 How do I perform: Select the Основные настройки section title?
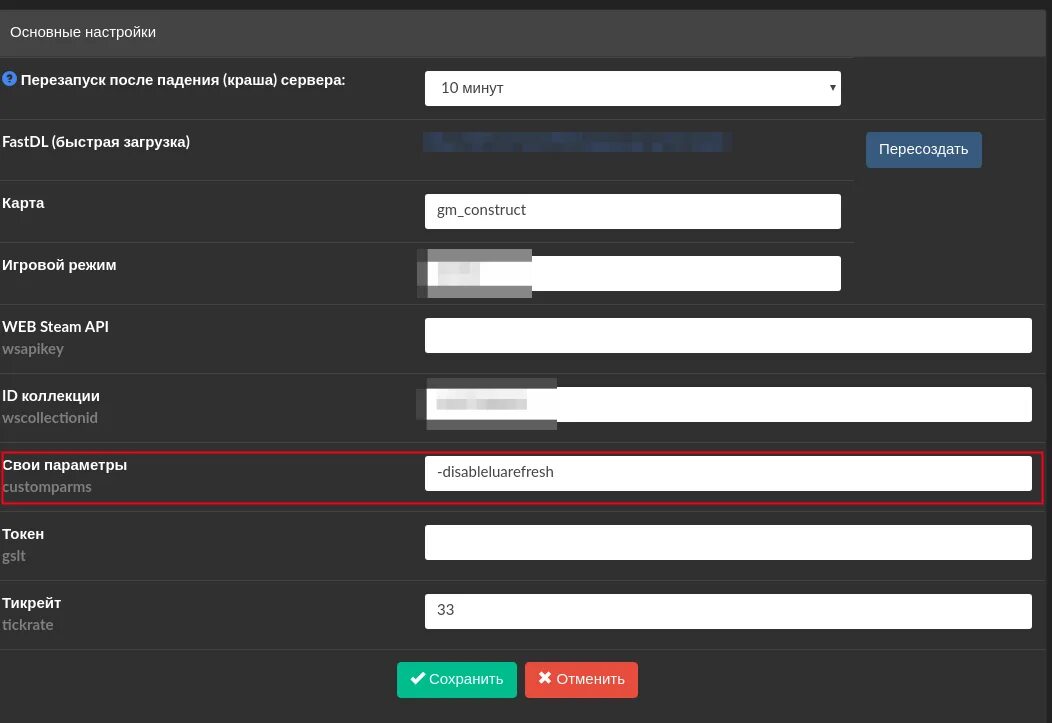83,32
